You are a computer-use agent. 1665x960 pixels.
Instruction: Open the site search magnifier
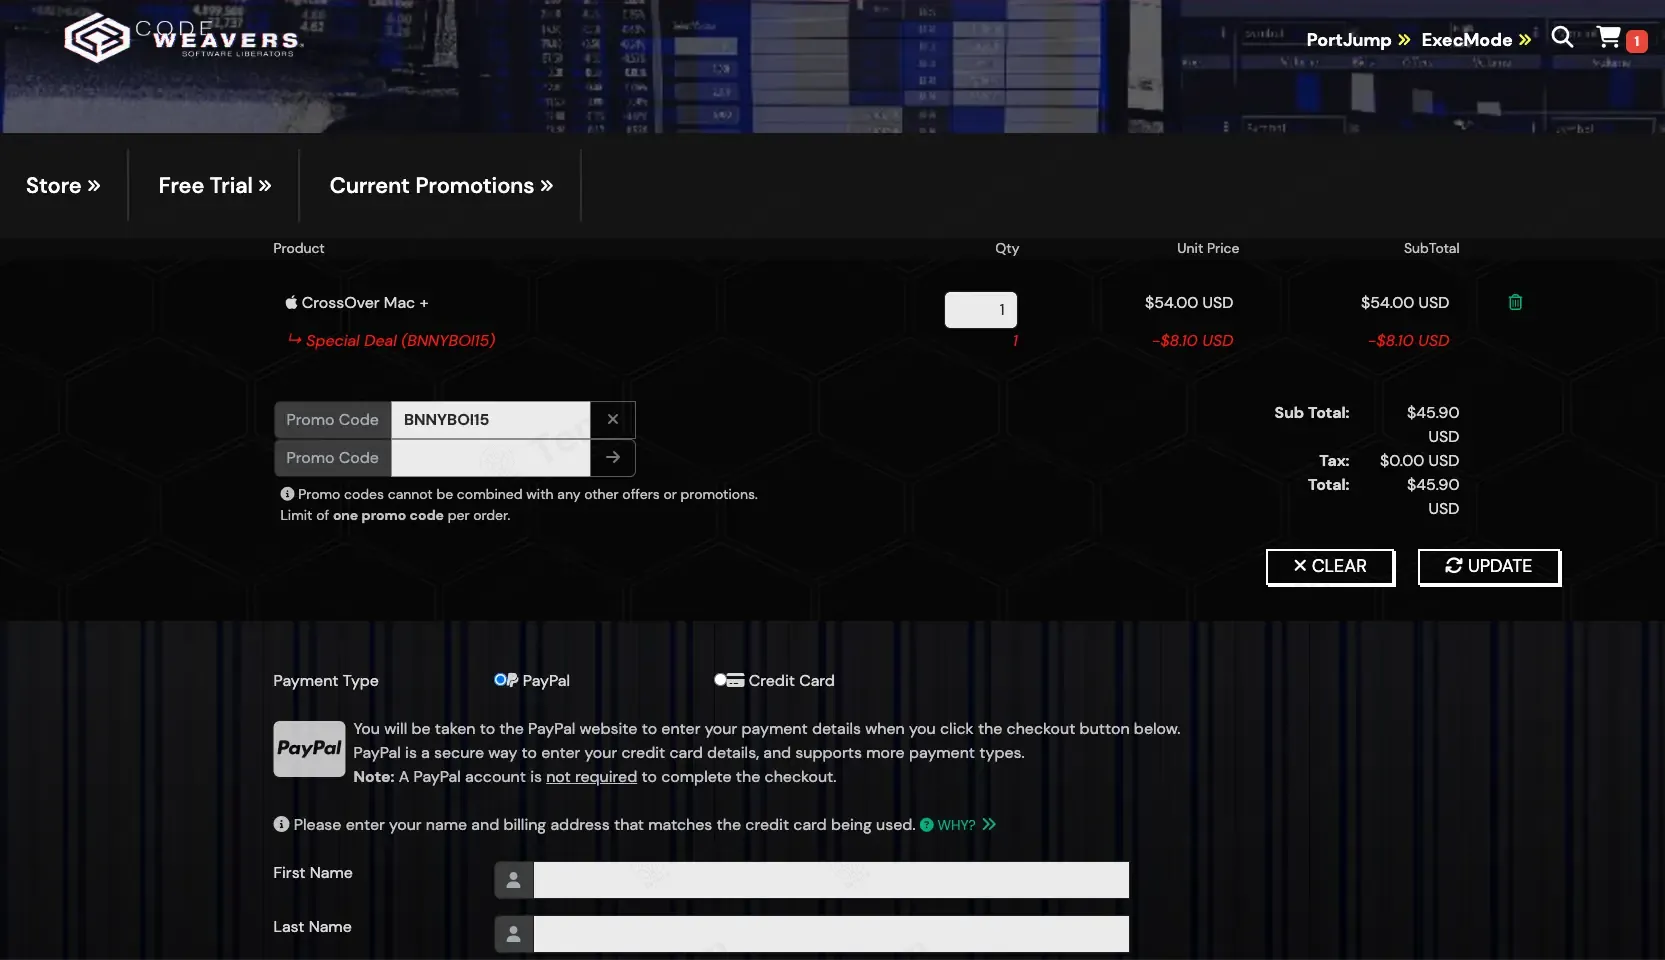click(x=1562, y=38)
